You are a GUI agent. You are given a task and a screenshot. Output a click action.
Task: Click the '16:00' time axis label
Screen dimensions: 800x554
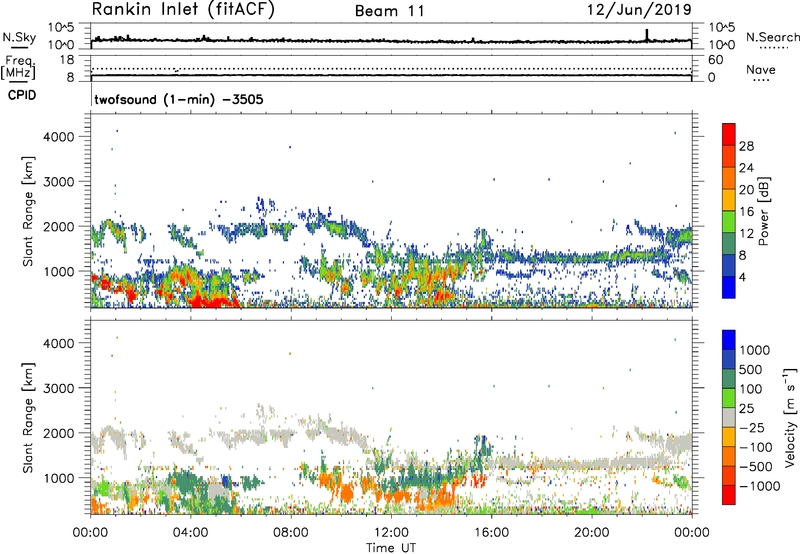(x=491, y=533)
